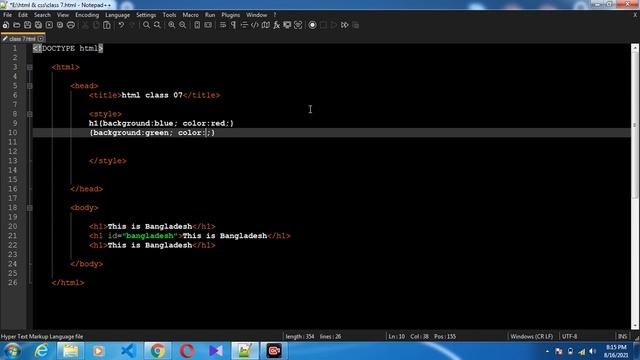Open the File menu
Image resolution: width=640 pixels, height=360 pixels.
tap(7, 15)
